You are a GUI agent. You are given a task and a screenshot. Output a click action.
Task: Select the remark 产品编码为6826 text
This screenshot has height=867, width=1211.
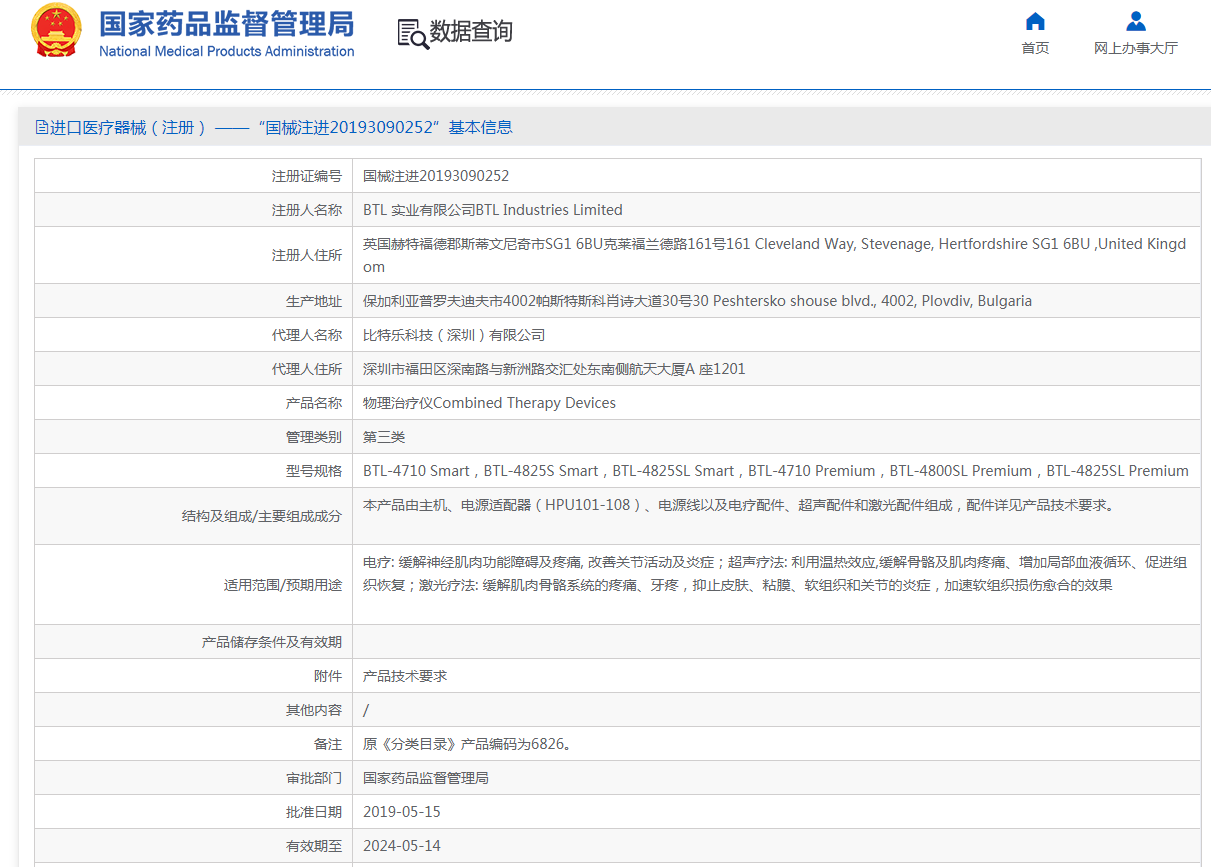(x=467, y=744)
